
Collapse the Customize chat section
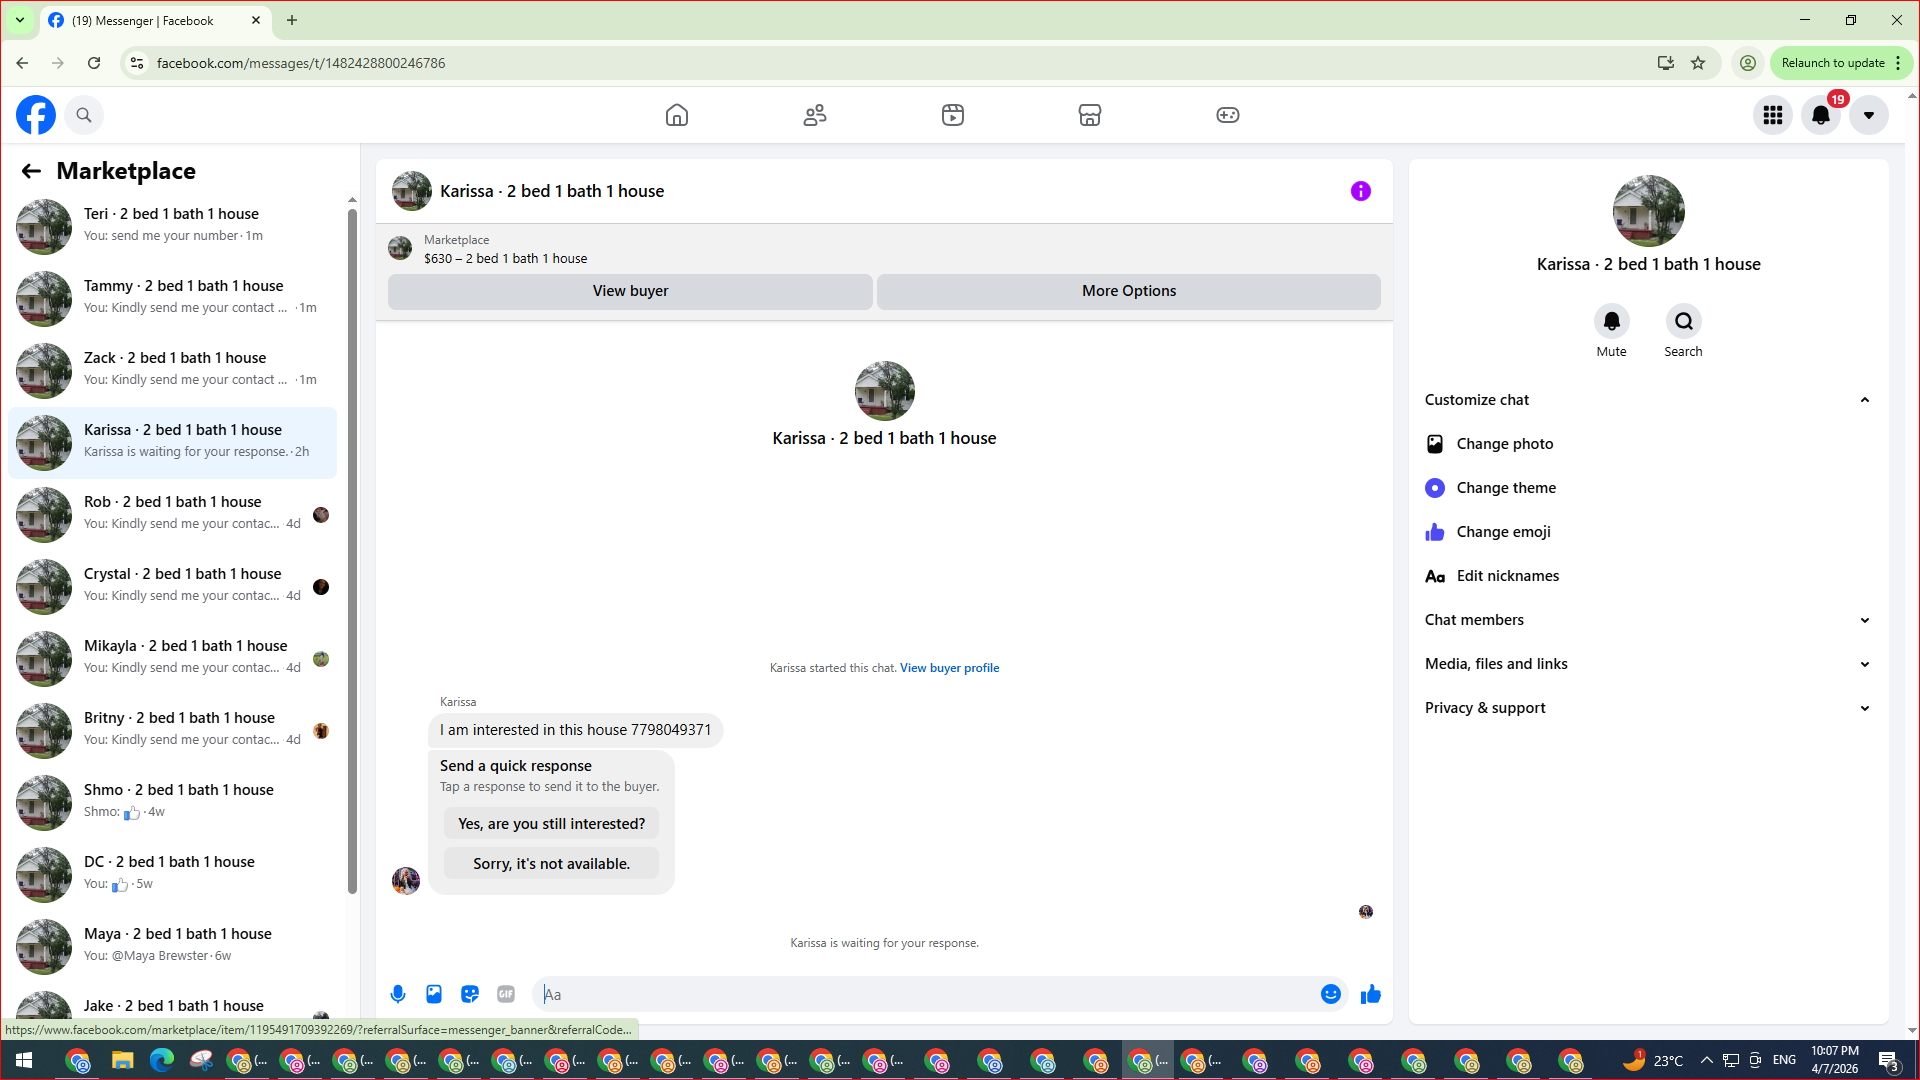point(1649,400)
